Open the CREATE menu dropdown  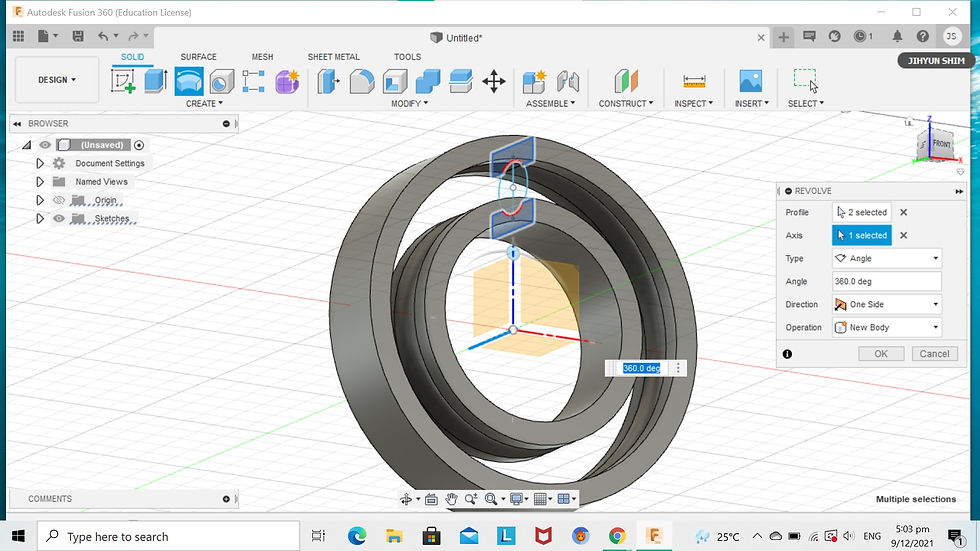(204, 104)
